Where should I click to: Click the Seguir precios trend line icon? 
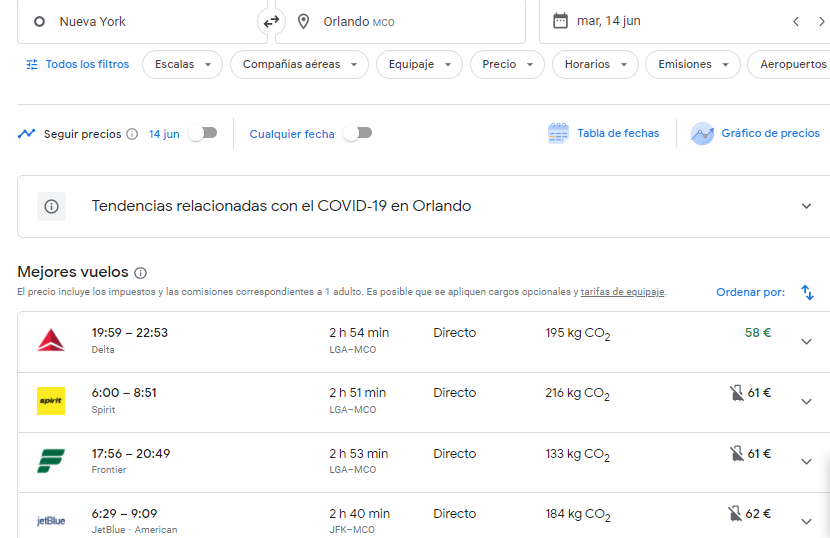tap(26, 133)
